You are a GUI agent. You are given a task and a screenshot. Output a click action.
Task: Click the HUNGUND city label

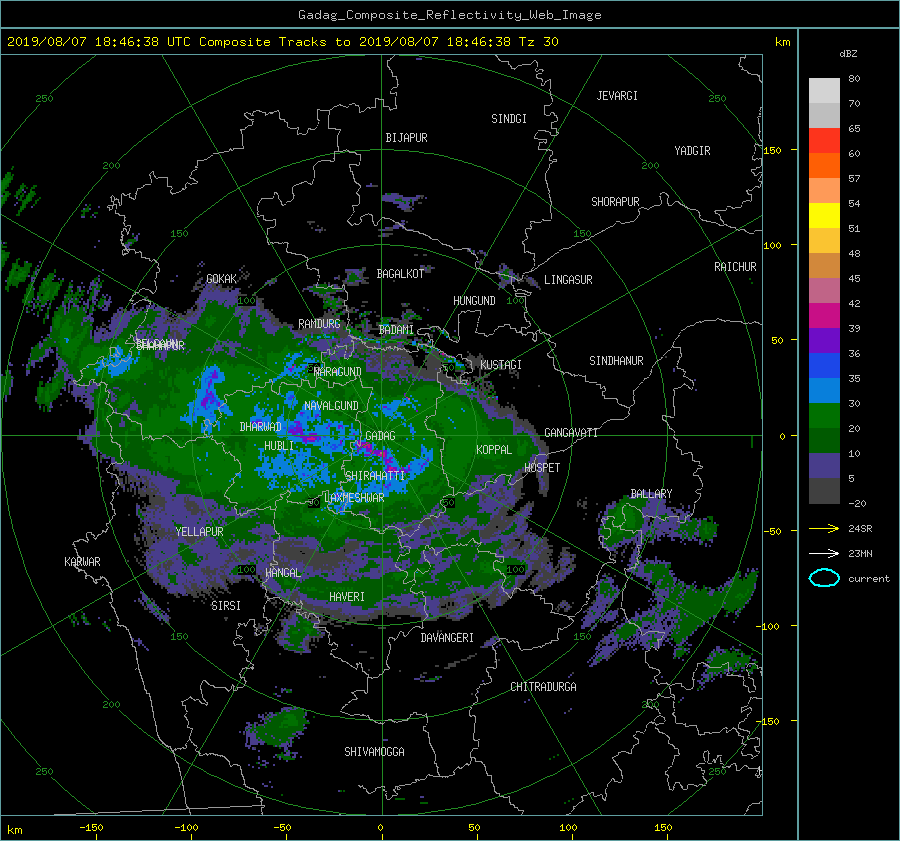click(474, 301)
